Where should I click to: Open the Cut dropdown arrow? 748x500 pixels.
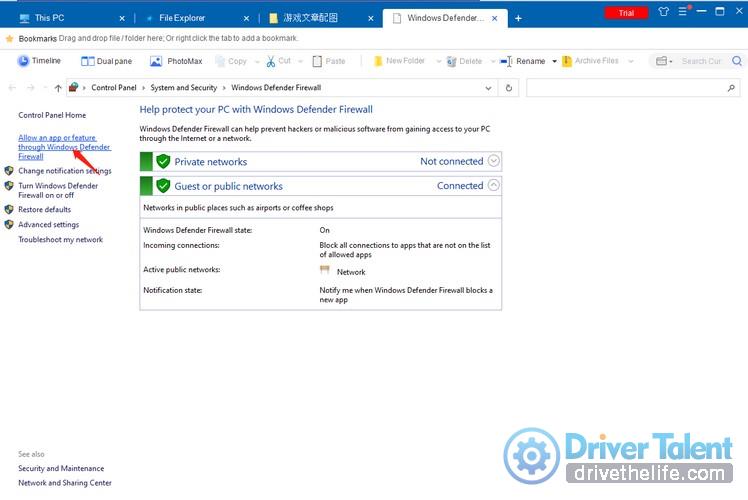(301, 61)
